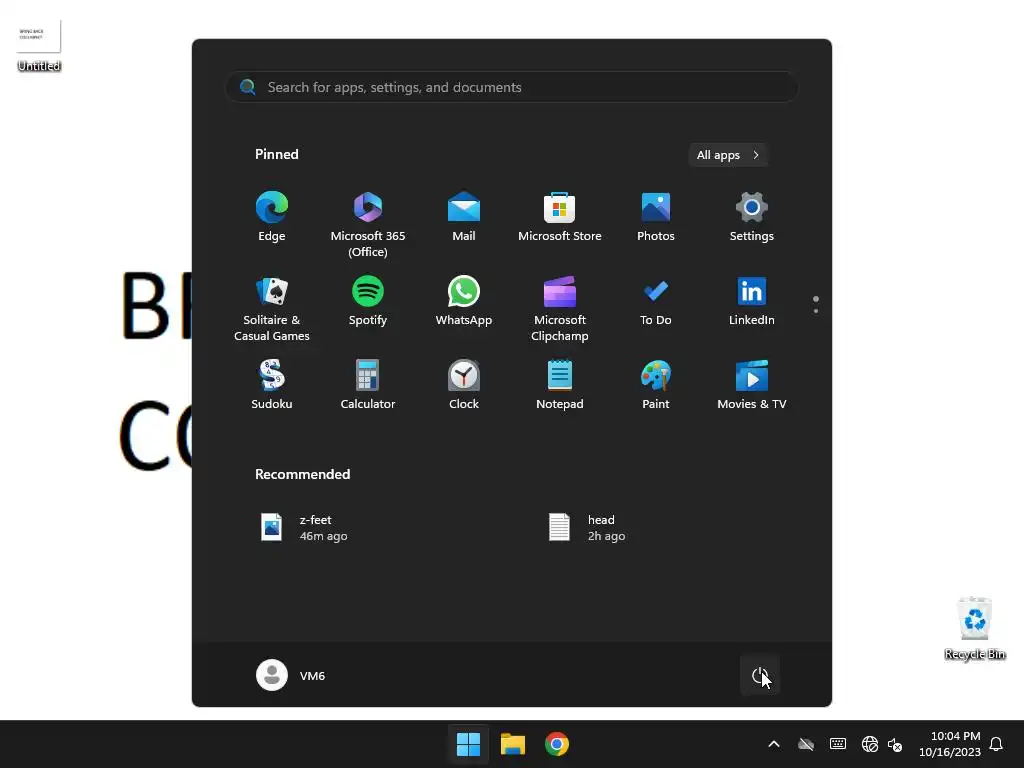Screen dimensions: 1024x768
Task: Open Movies & TV
Action: (x=752, y=385)
